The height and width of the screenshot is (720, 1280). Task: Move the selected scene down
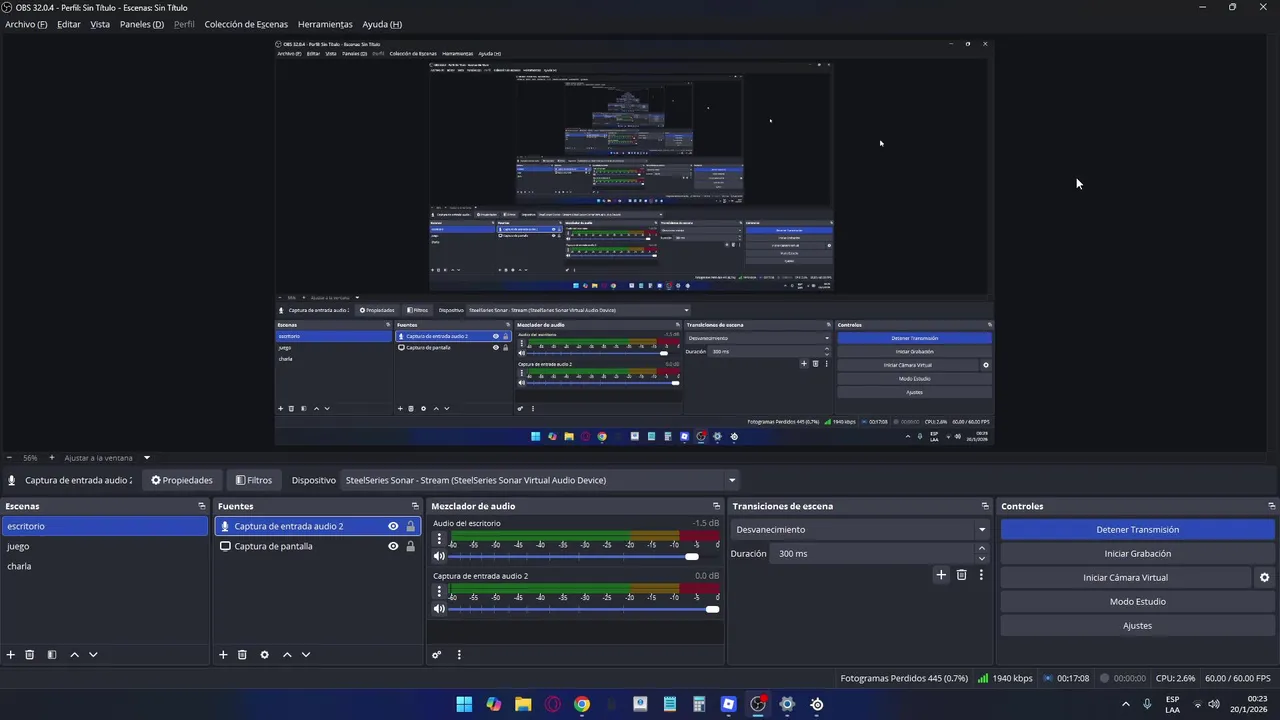93,655
